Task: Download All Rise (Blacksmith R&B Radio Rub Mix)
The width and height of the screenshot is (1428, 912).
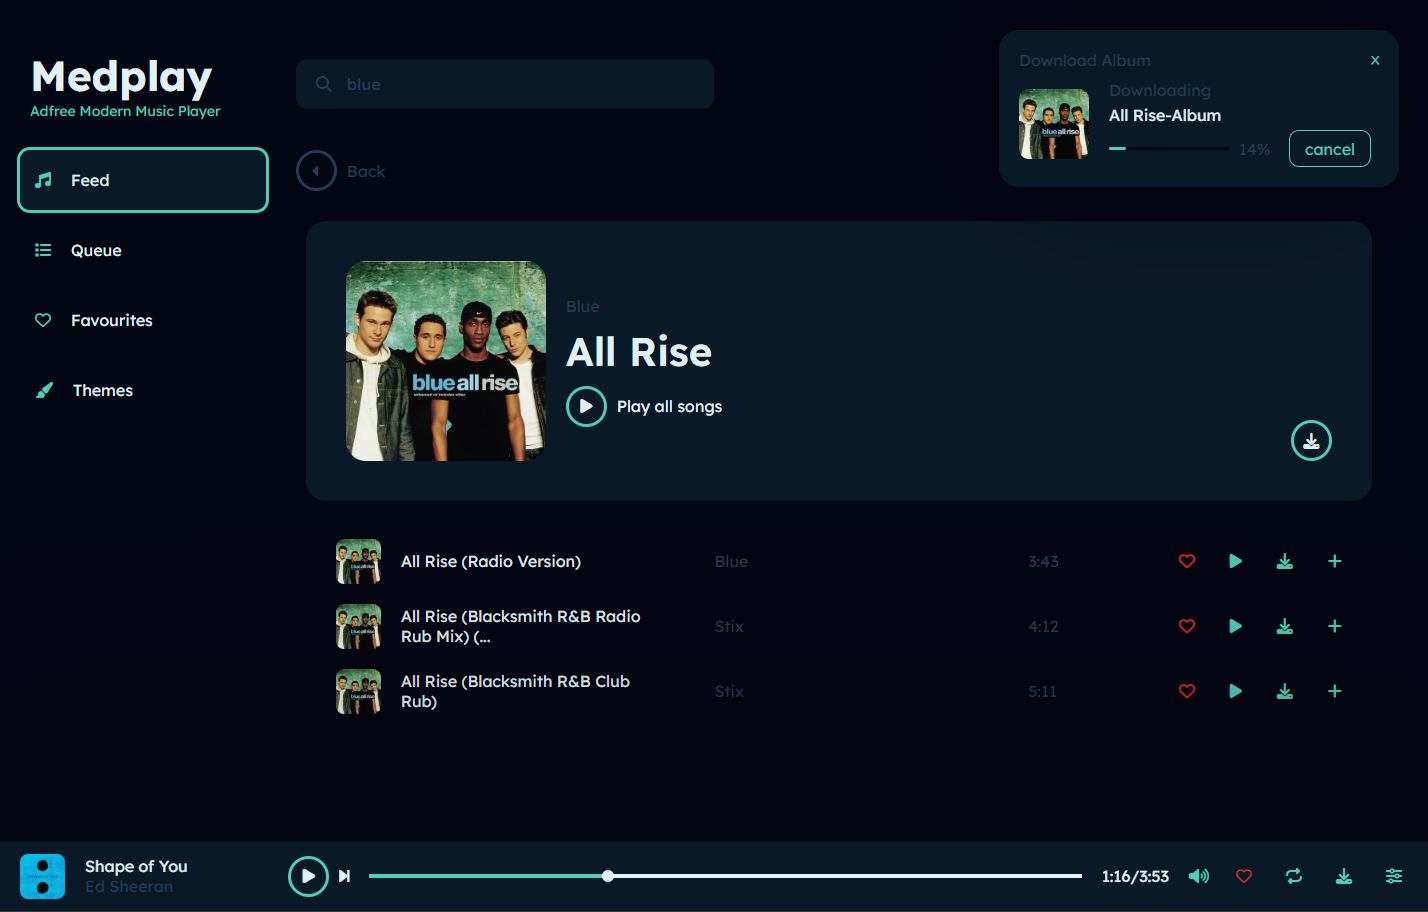Action: [x=1285, y=626]
